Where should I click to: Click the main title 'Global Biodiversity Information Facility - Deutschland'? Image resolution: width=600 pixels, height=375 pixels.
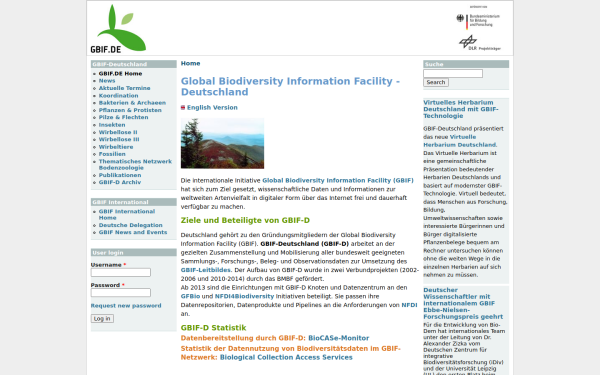click(290, 86)
